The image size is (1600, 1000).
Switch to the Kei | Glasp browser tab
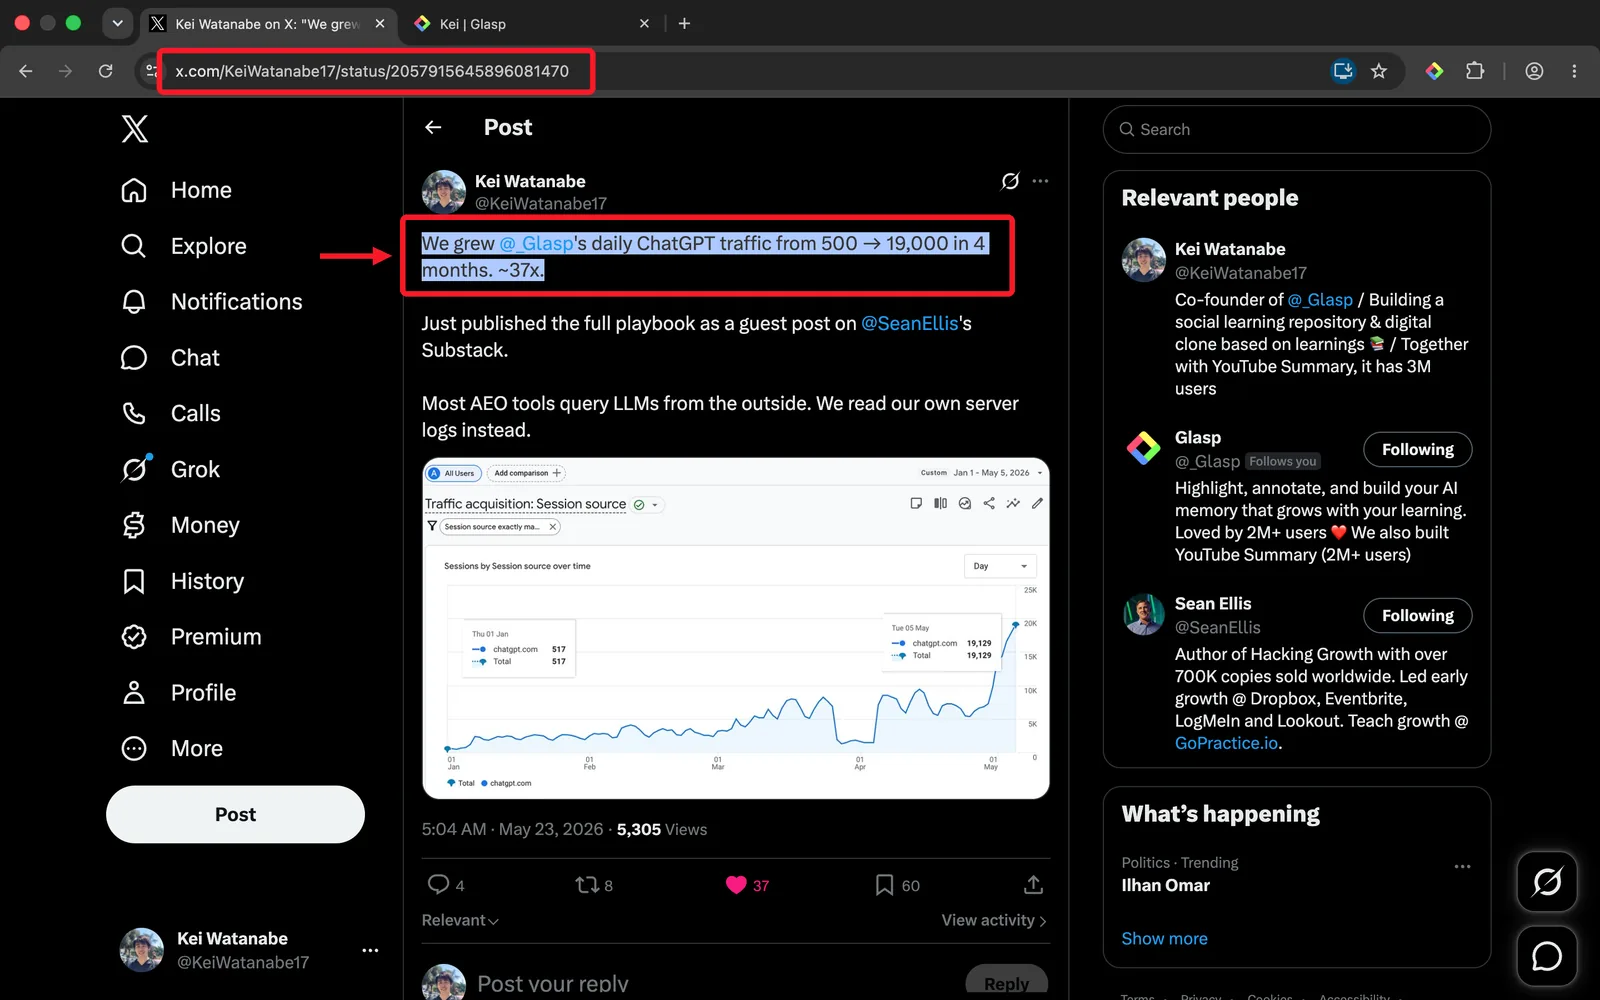point(530,24)
